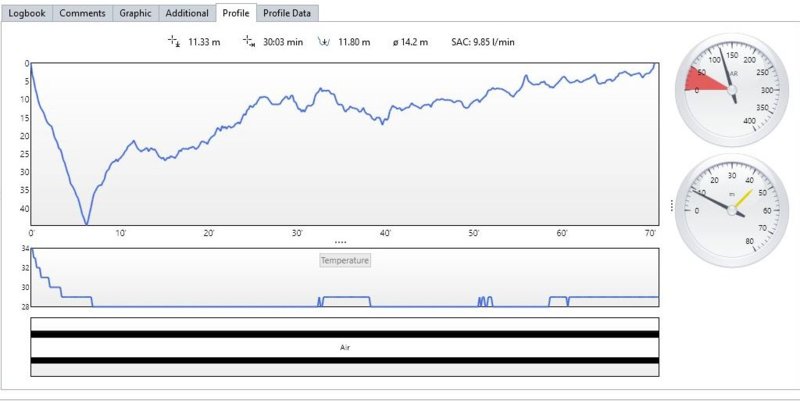Switch to the Comments tab
The width and height of the screenshot is (800, 401).
82,13
